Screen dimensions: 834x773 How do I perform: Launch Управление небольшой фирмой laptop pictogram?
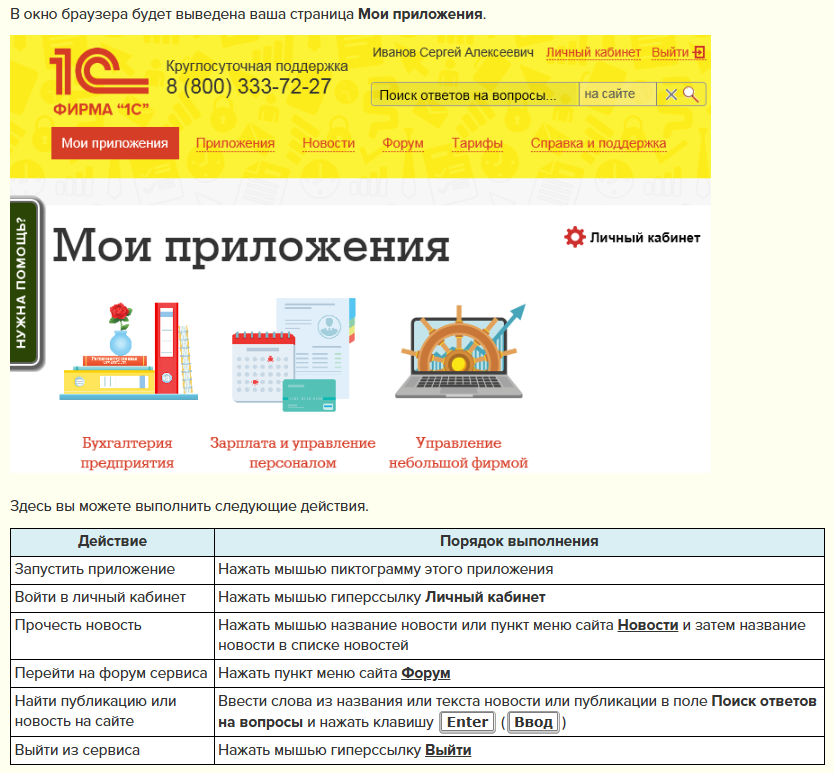pos(460,351)
